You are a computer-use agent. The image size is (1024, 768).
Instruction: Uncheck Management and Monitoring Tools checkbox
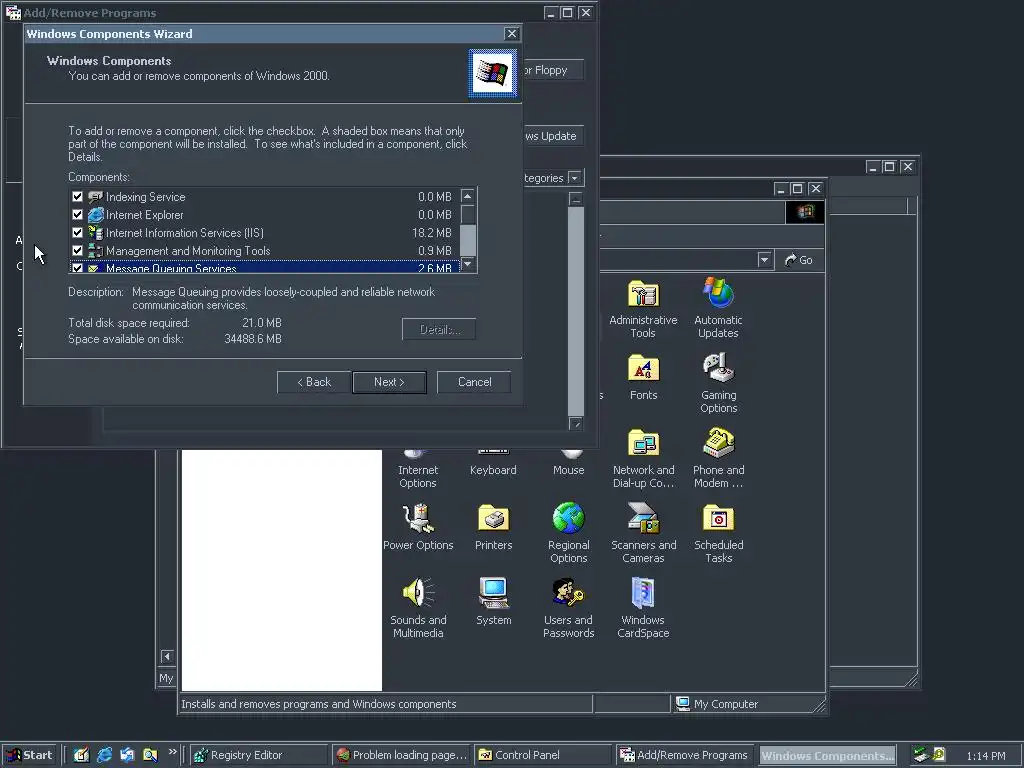[x=77, y=251]
